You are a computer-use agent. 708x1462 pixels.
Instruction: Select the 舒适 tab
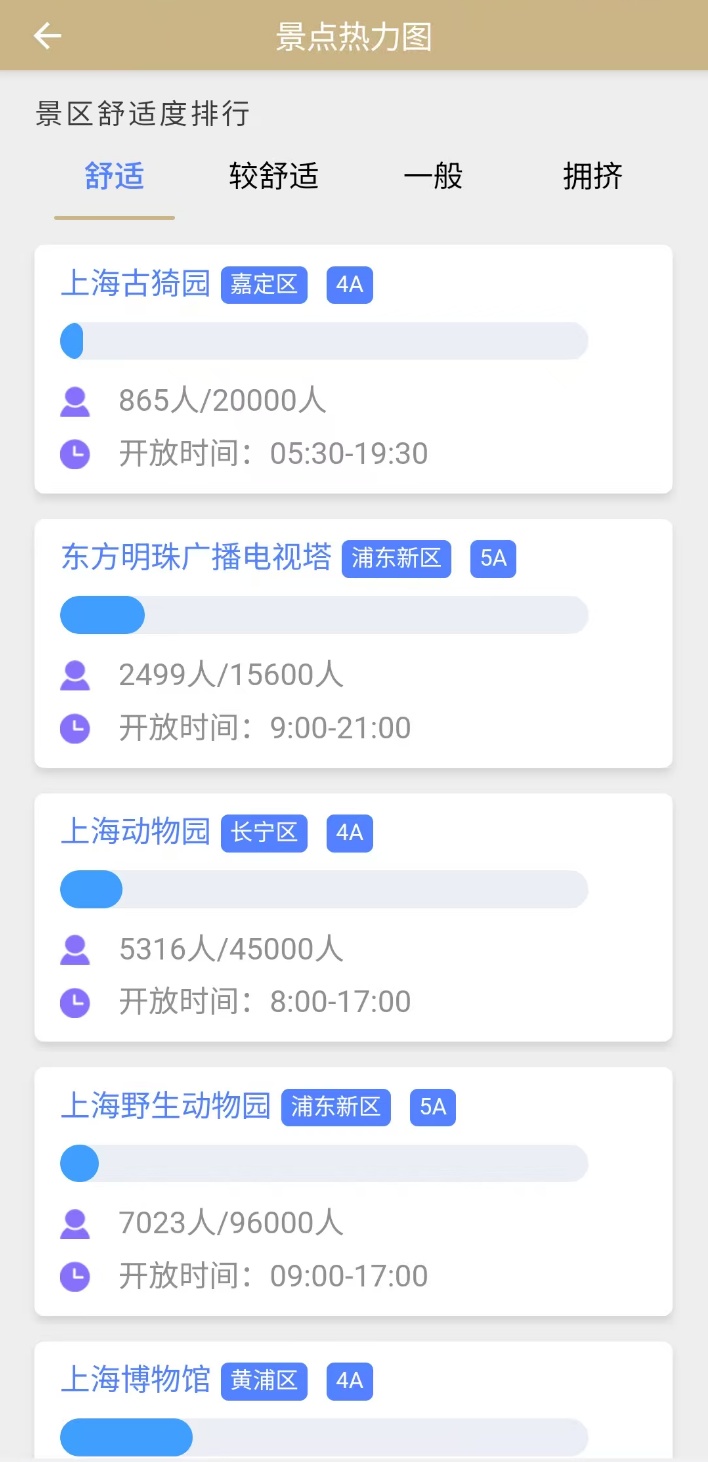[114, 177]
